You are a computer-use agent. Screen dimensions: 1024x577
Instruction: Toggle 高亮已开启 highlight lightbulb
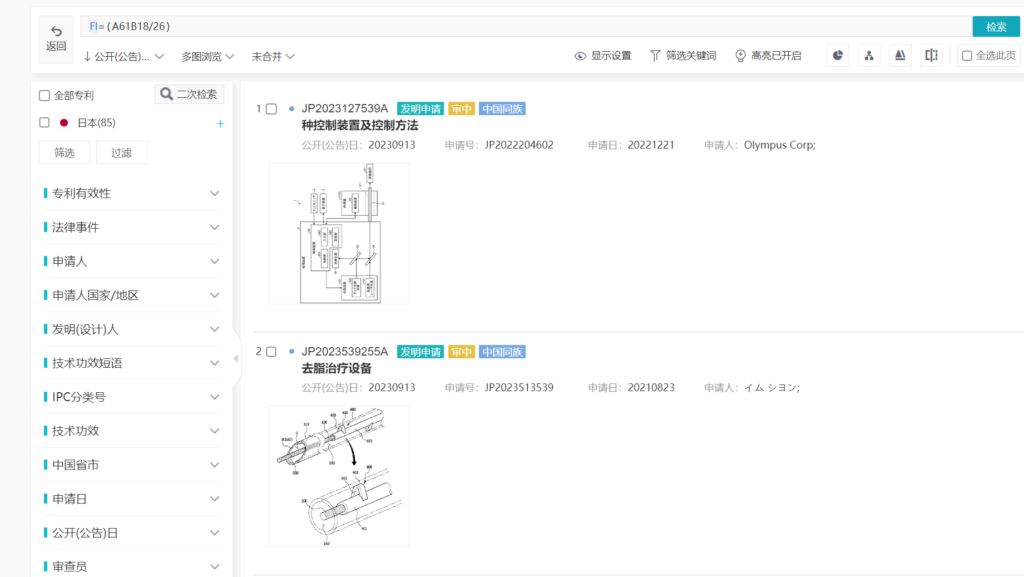(x=768, y=56)
